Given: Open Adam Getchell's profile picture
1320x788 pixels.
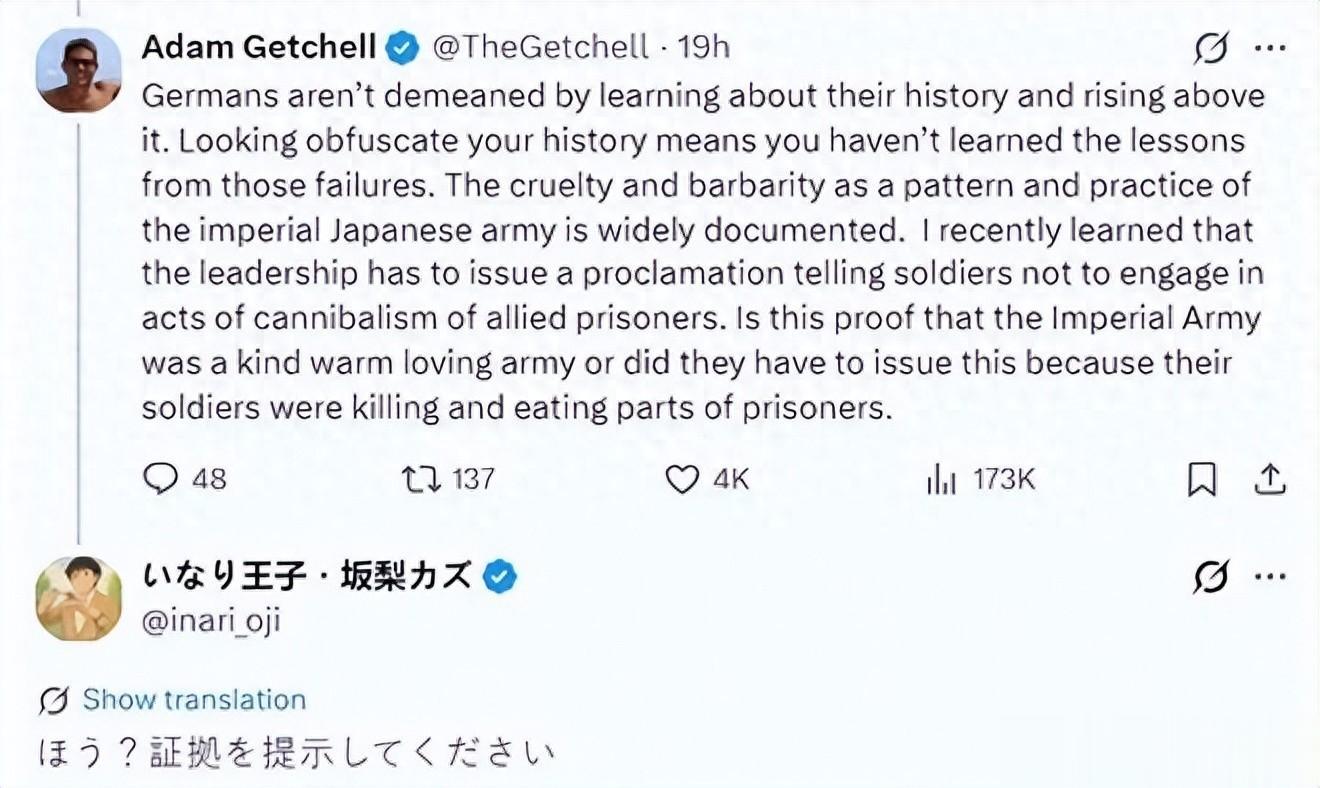Looking at the screenshot, I should point(79,70).
